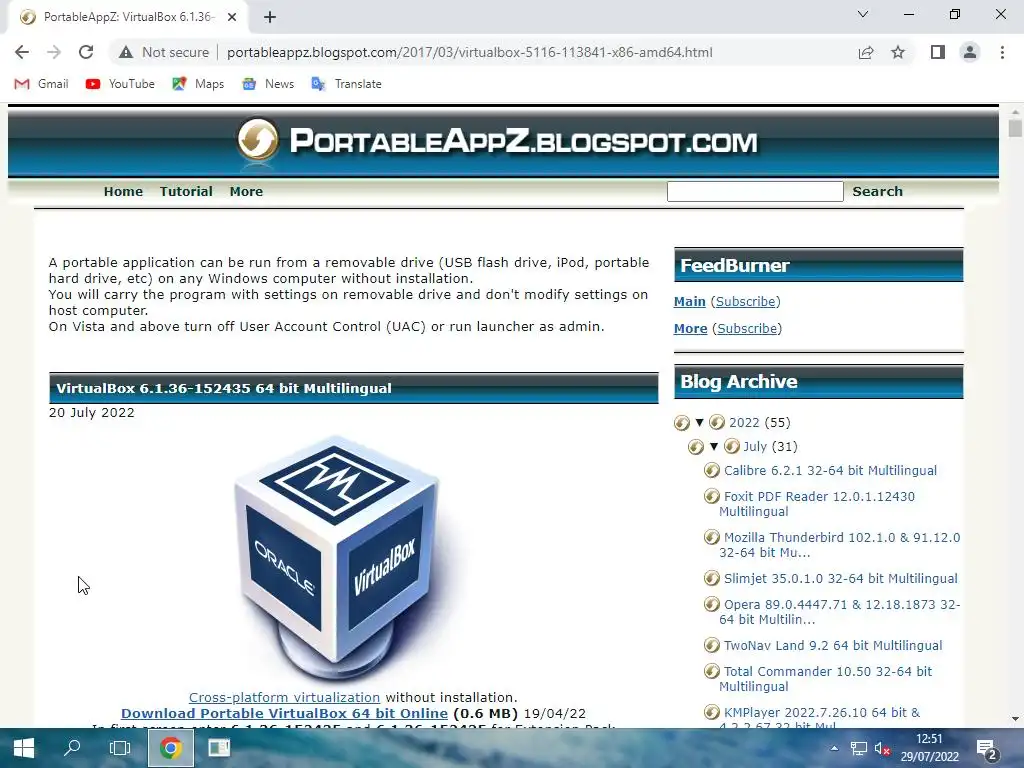
Task: Open the YouTube bookmark
Action: pyautogui.click(x=120, y=84)
